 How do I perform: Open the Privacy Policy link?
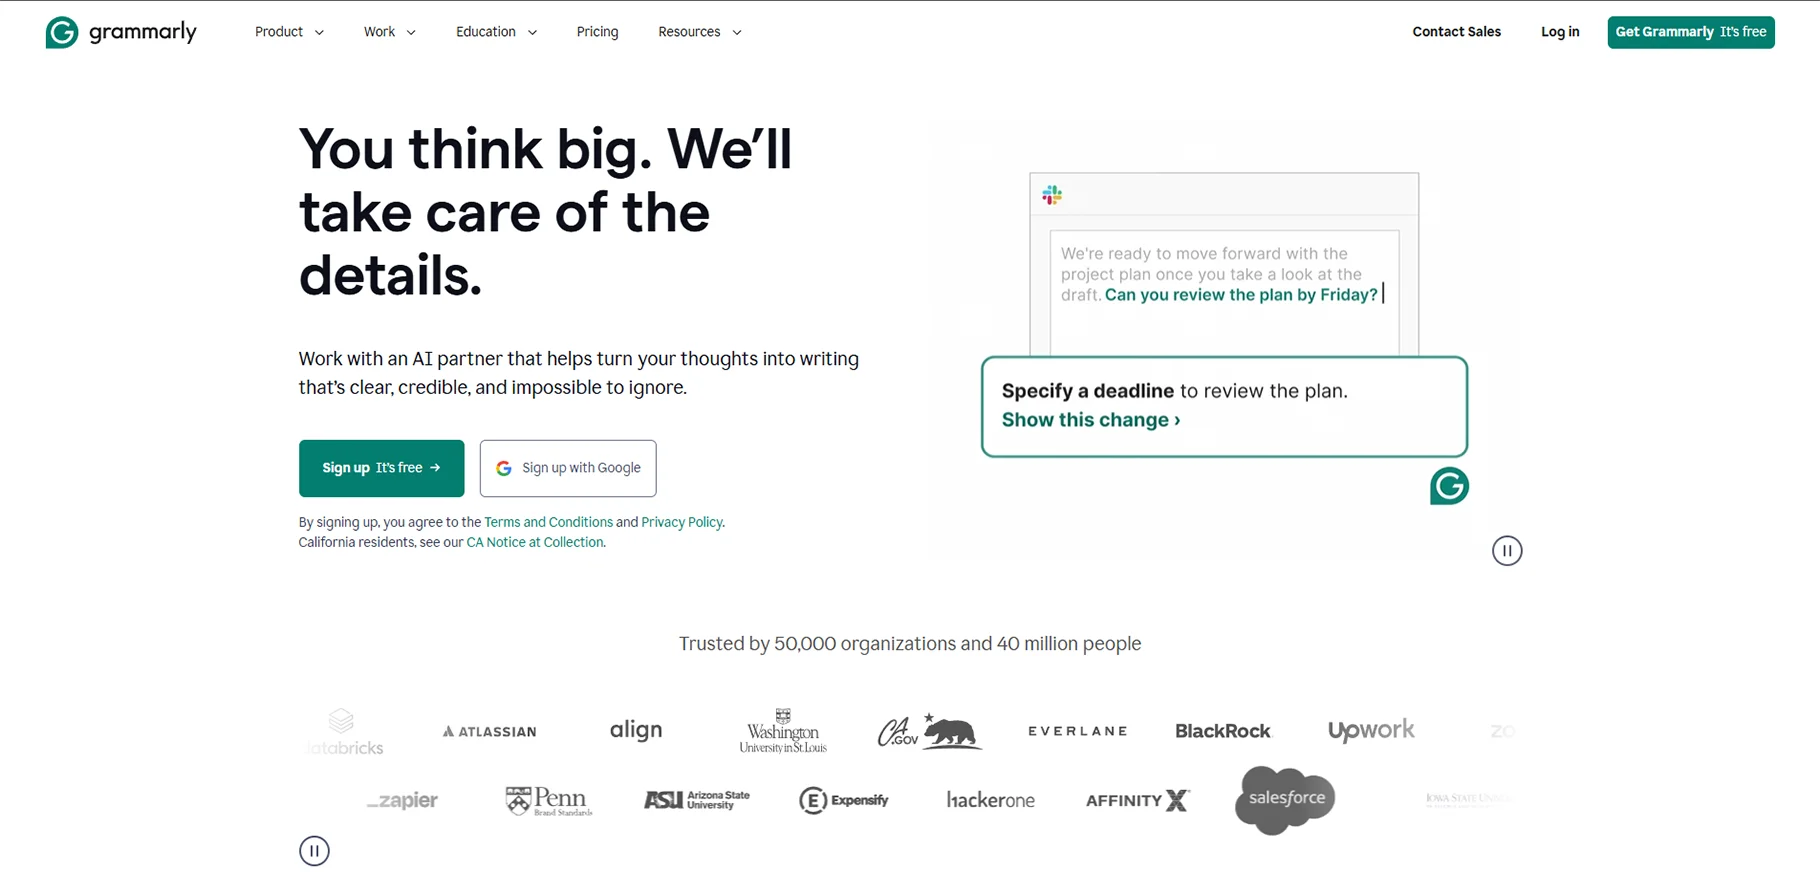pos(682,522)
